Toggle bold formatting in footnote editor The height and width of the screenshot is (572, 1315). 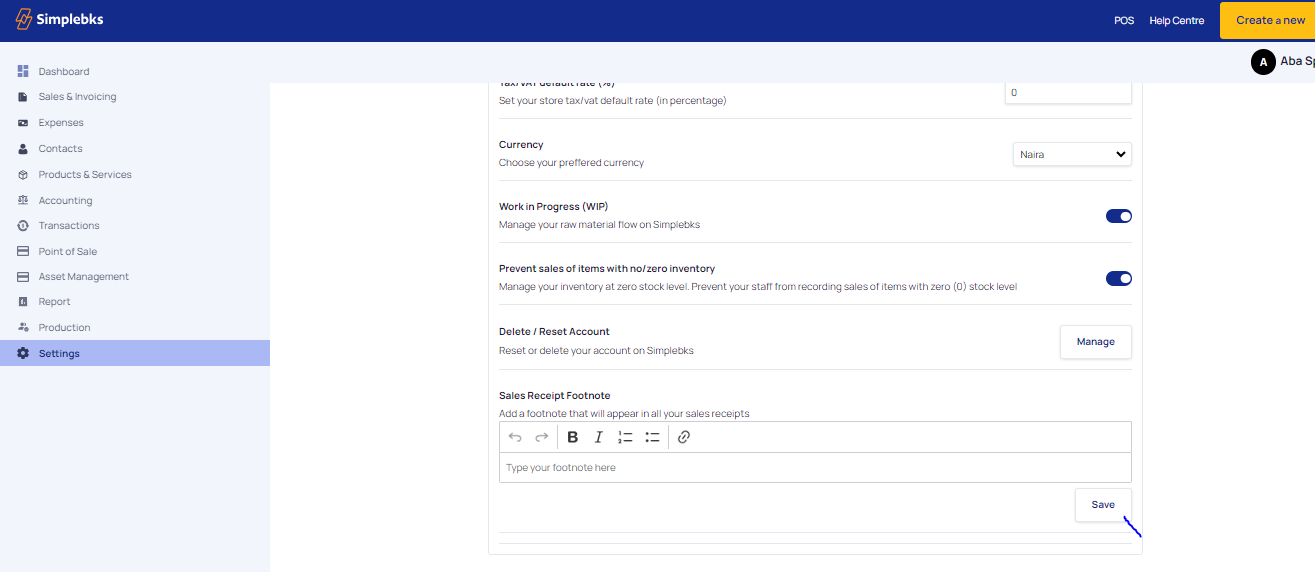tap(573, 437)
